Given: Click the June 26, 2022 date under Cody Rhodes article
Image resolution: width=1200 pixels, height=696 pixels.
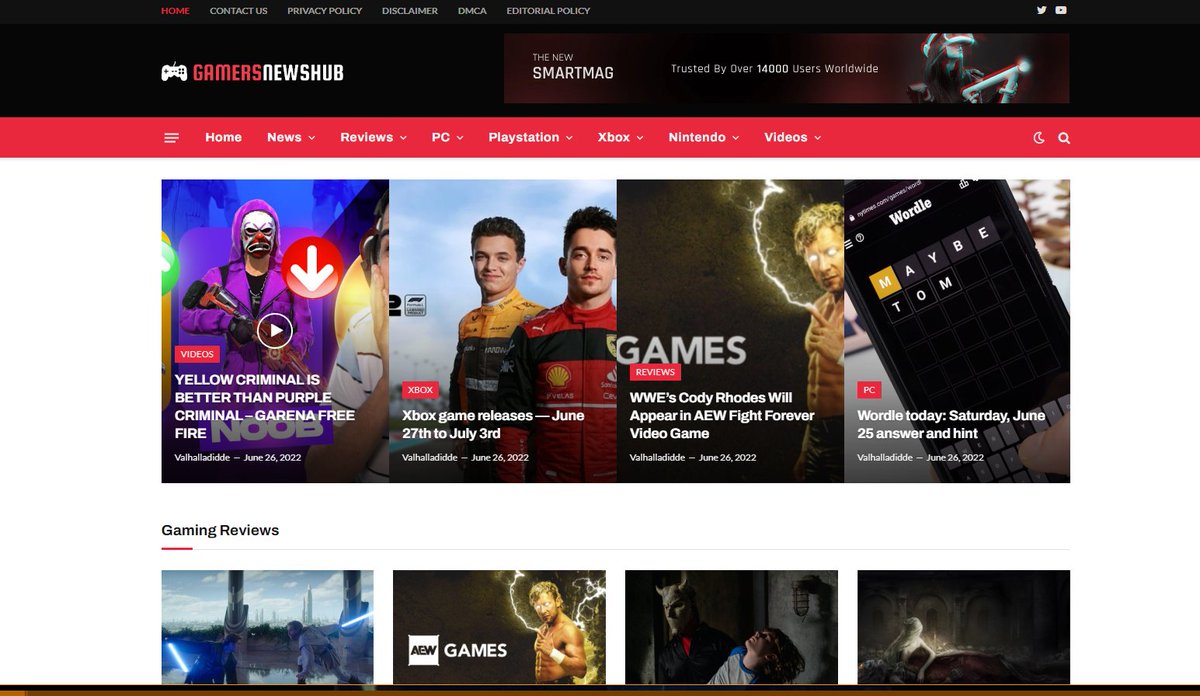Looking at the screenshot, I should point(727,457).
